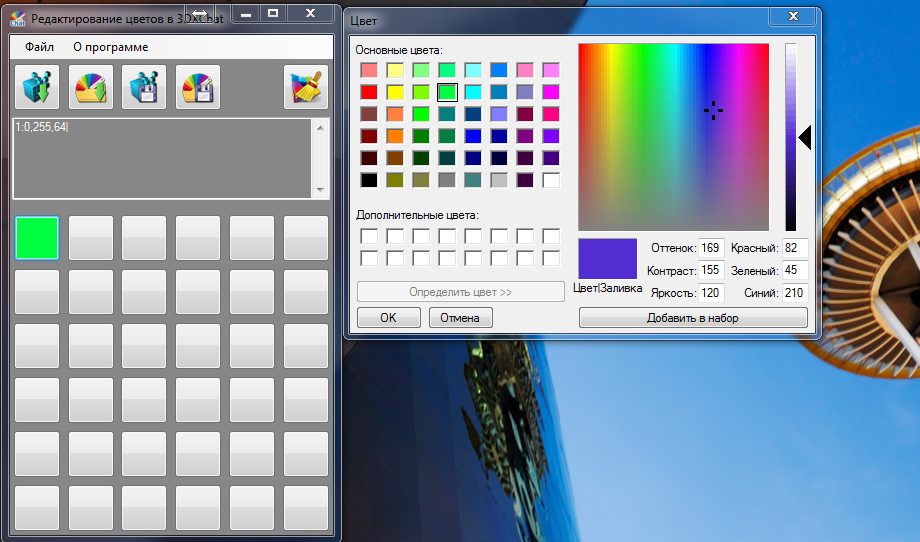This screenshot has width=920, height=542.
Task: Click the Определить цвет >> button
Action: [x=461, y=292]
